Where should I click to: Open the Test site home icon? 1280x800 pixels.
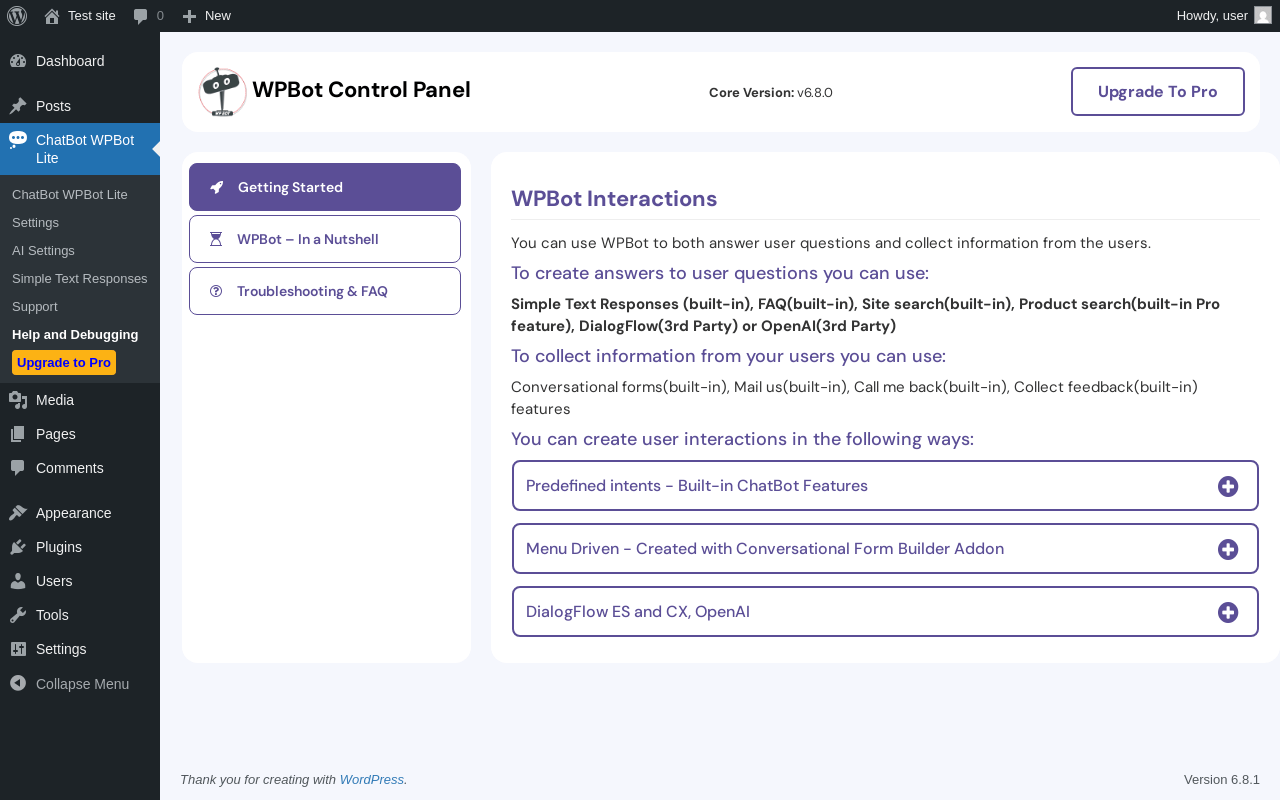pyautogui.click(x=52, y=16)
